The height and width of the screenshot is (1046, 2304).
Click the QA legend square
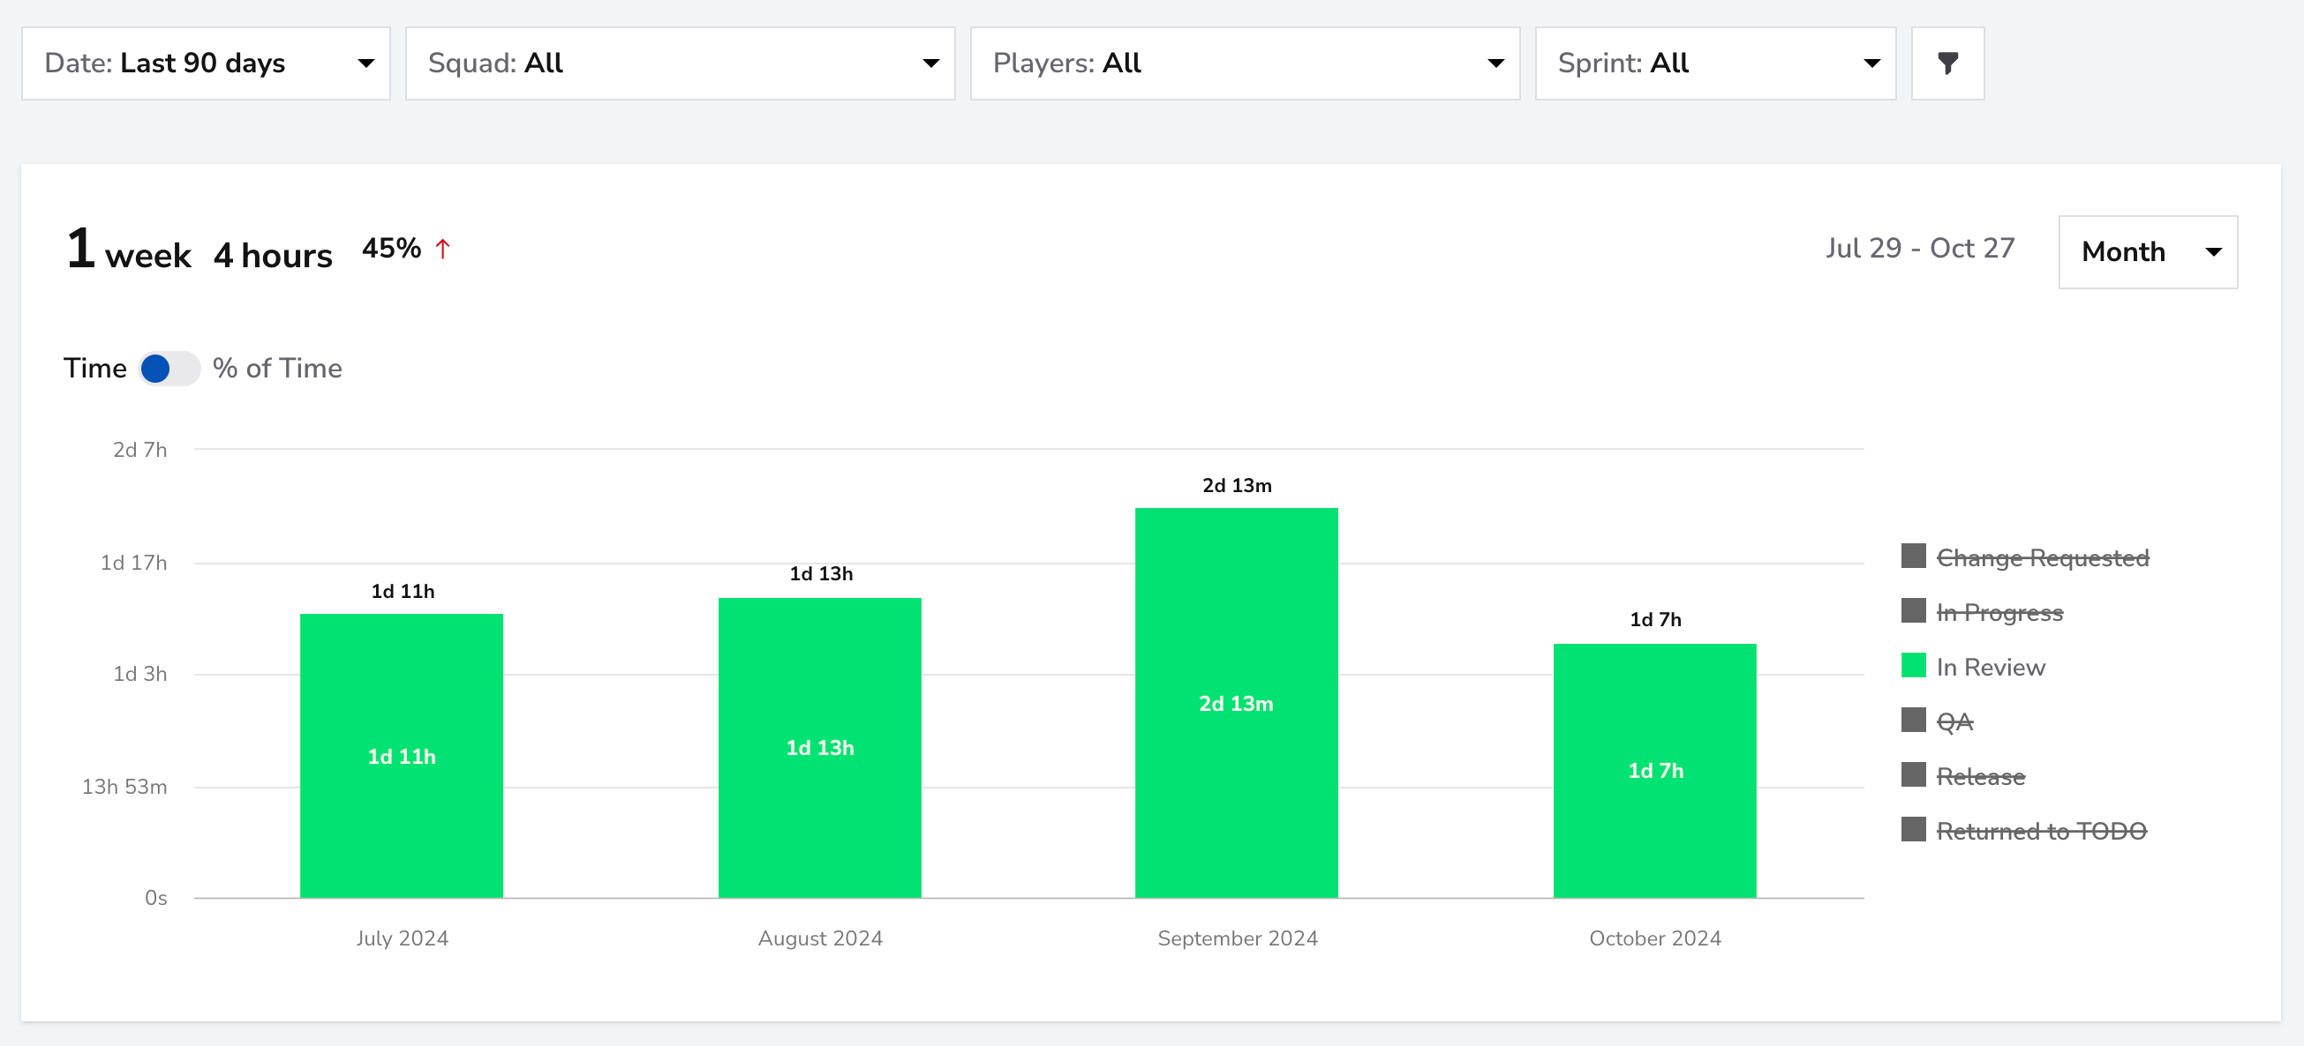pos(1913,720)
